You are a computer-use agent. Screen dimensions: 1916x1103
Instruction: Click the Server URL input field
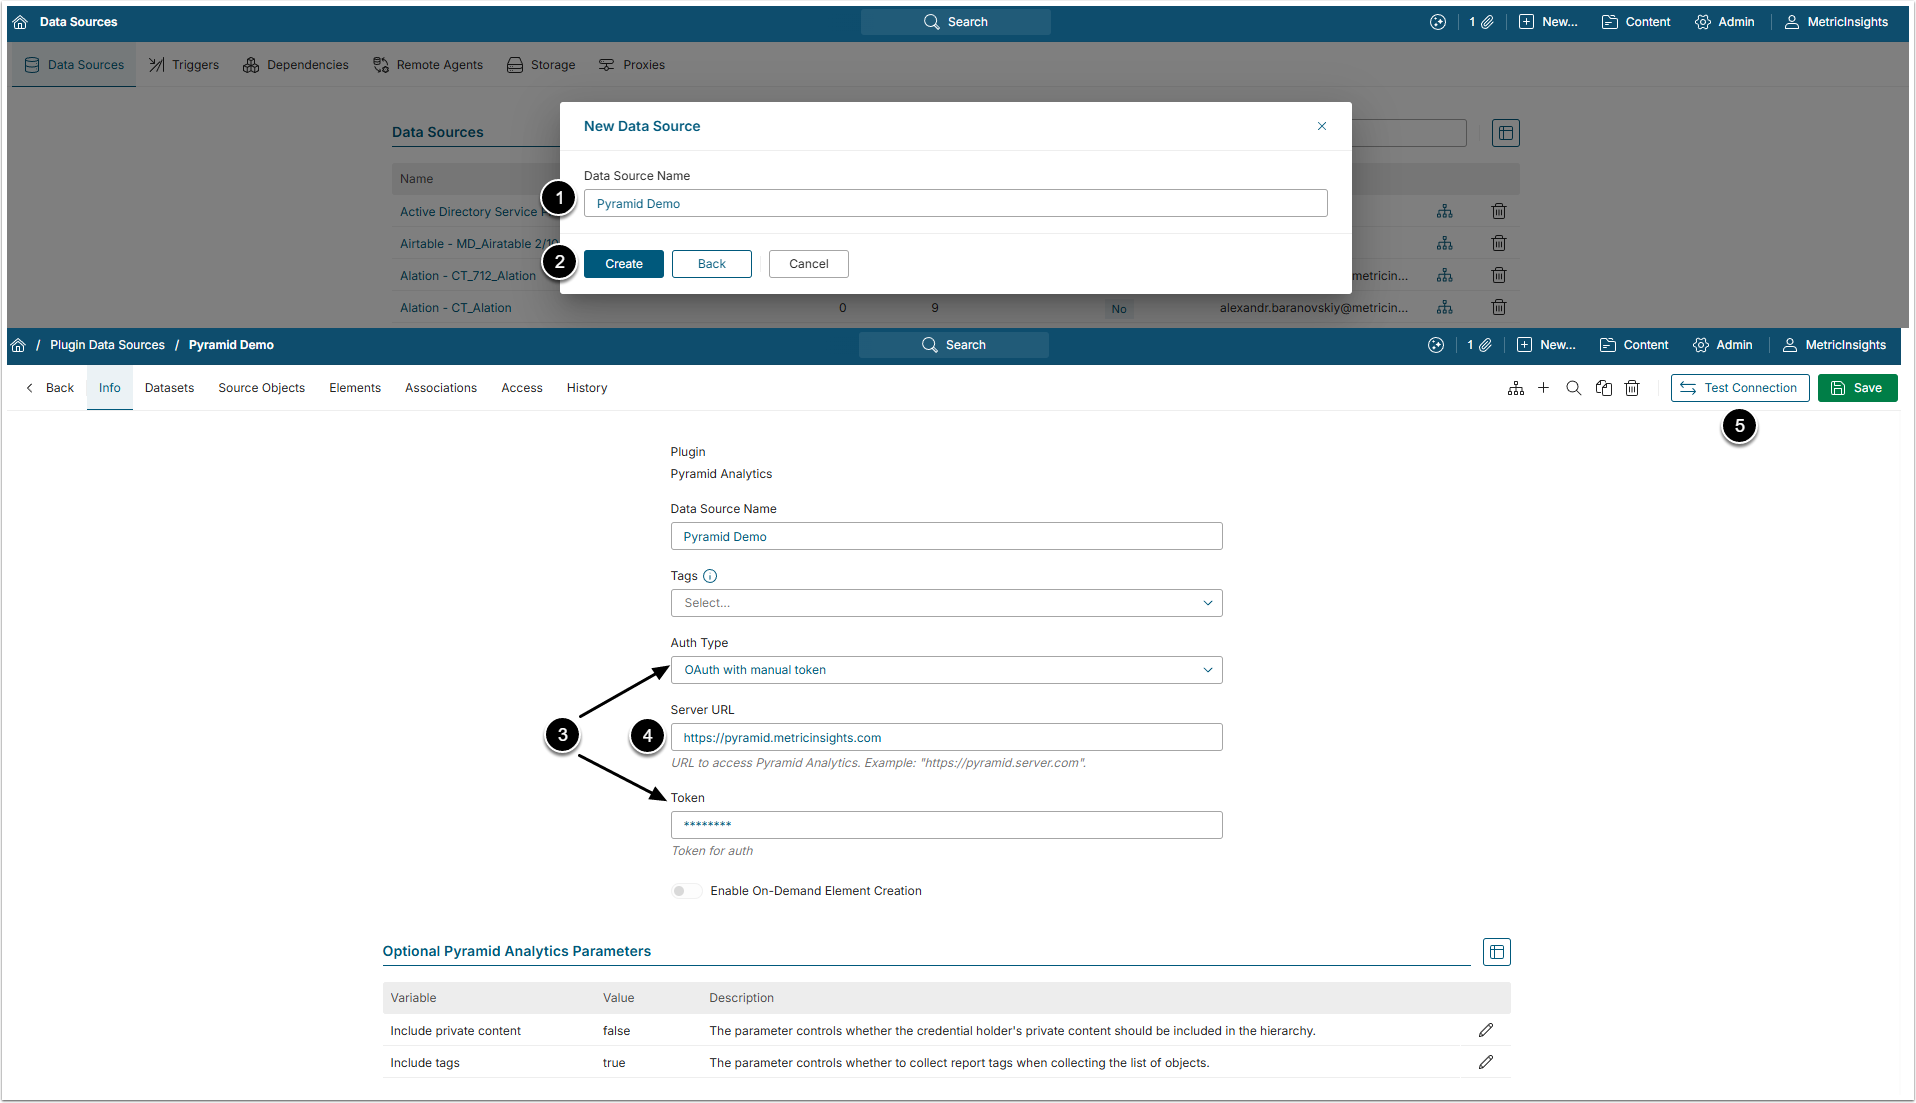pyautogui.click(x=946, y=737)
